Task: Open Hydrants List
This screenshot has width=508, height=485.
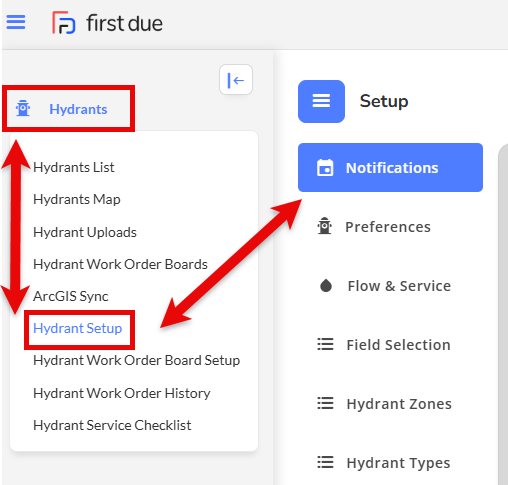Action: pyautogui.click(x=74, y=167)
